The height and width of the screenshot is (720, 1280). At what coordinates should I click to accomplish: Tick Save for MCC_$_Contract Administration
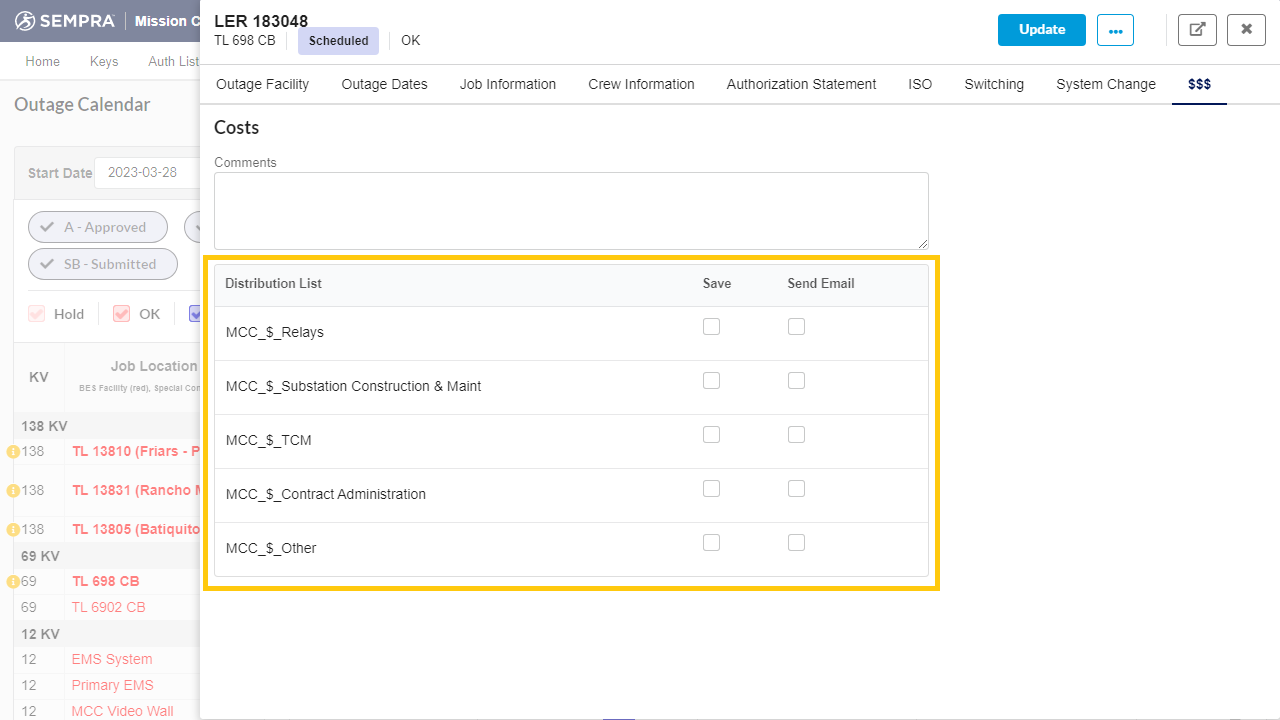(x=711, y=489)
